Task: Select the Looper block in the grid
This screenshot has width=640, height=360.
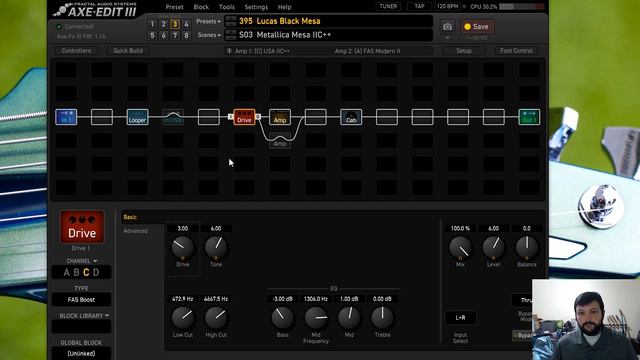Action: tap(137, 117)
